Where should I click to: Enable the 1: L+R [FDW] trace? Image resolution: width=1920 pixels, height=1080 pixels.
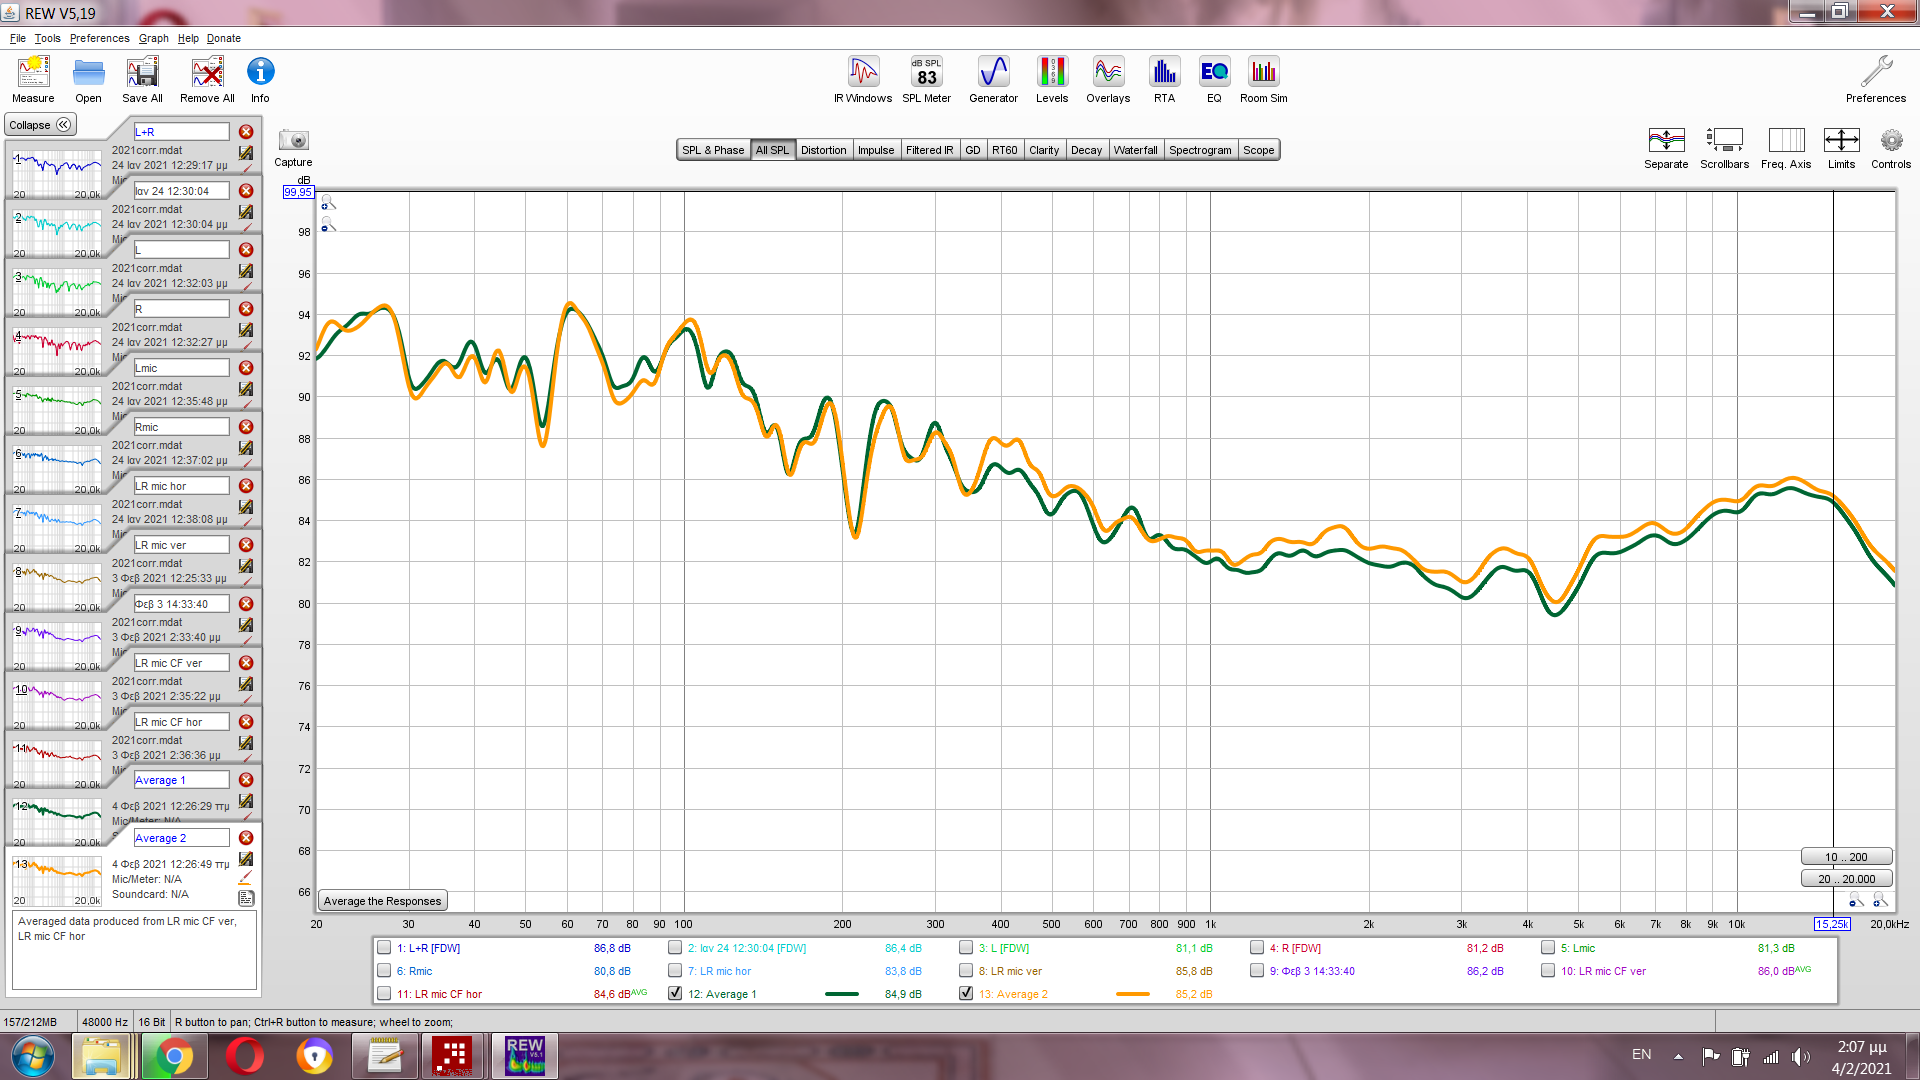click(x=384, y=947)
